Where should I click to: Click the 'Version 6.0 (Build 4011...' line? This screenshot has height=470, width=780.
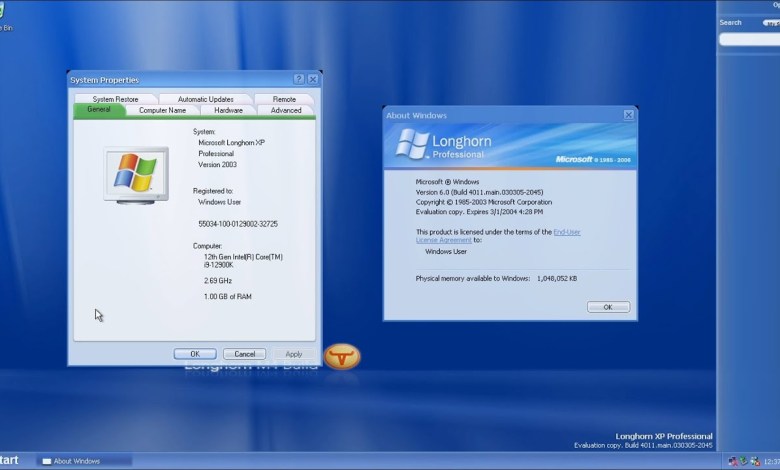(x=479, y=192)
